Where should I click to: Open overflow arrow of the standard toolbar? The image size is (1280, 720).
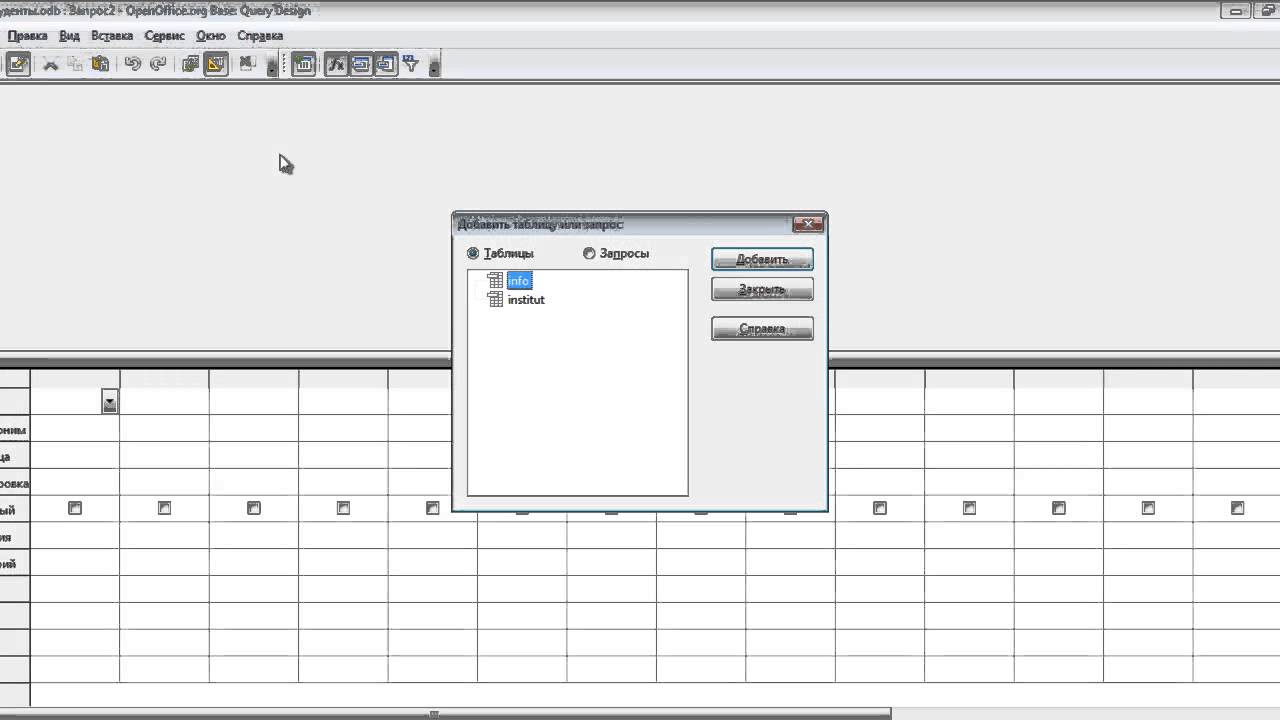pyautogui.click(x=272, y=66)
